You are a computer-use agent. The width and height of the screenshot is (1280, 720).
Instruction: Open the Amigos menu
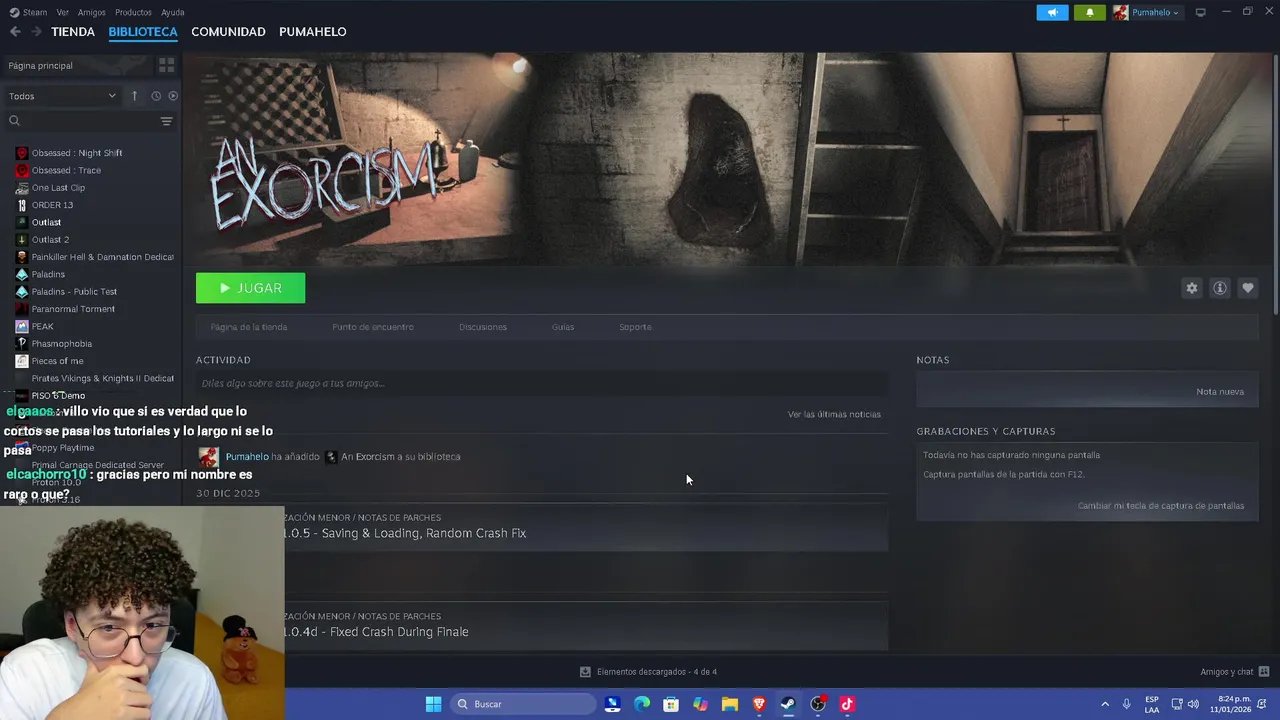click(x=91, y=12)
